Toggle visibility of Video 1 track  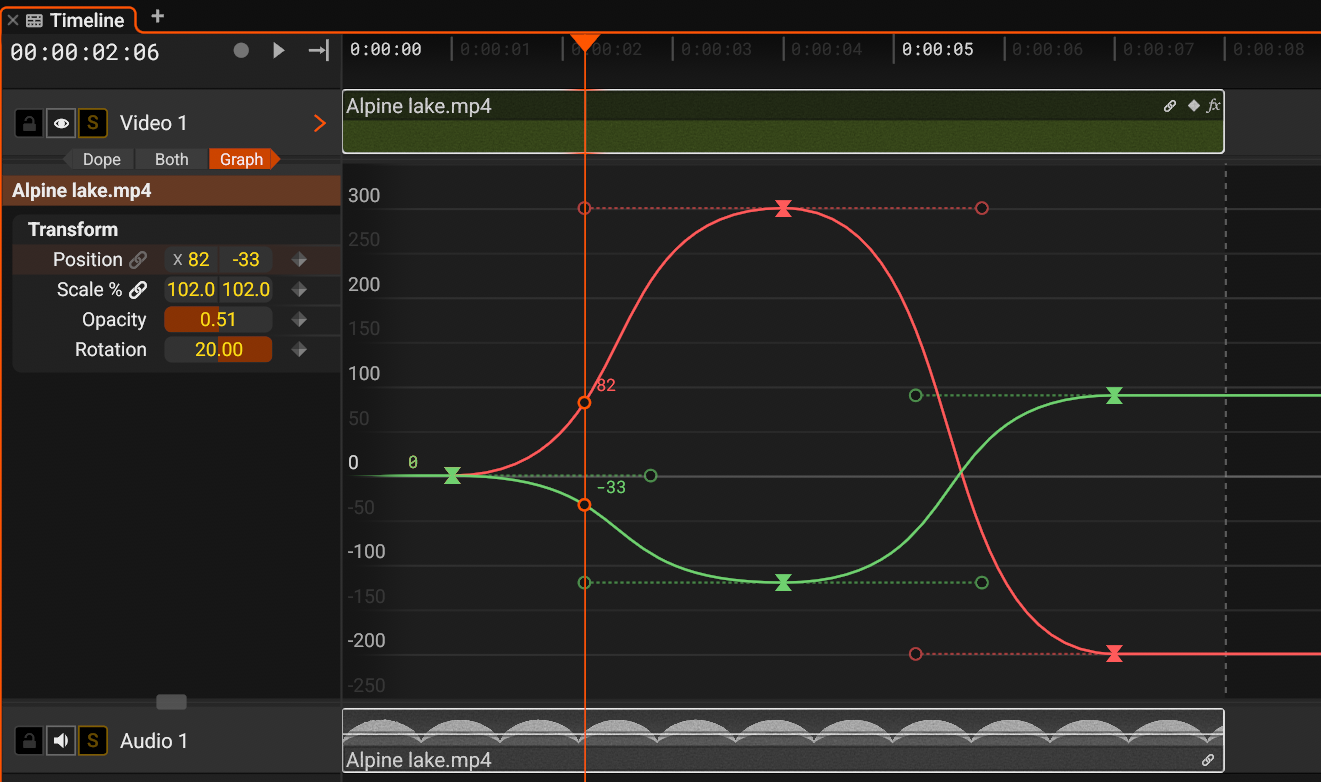tap(62, 124)
